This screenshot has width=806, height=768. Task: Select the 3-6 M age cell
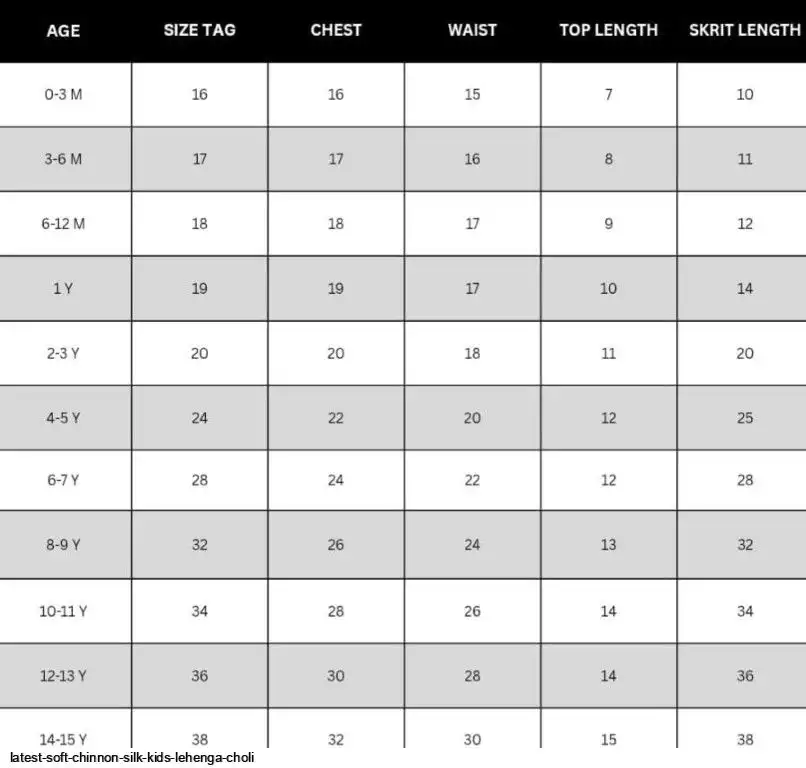[63, 159]
